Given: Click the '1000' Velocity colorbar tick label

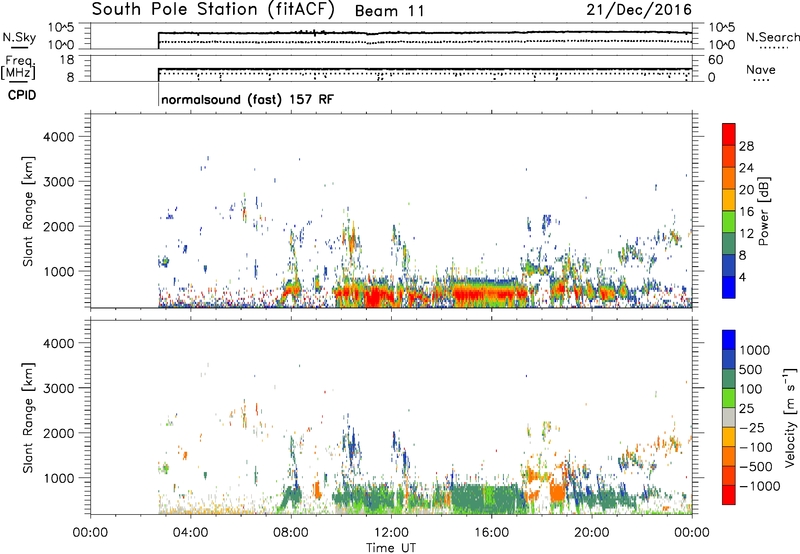Looking at the screenshot, I should 755,350.
